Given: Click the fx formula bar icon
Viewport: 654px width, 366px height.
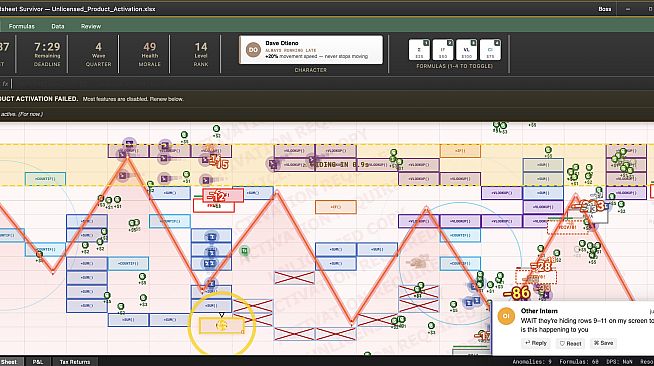Looking at the screenshot, I should click(x=5, y=84).
